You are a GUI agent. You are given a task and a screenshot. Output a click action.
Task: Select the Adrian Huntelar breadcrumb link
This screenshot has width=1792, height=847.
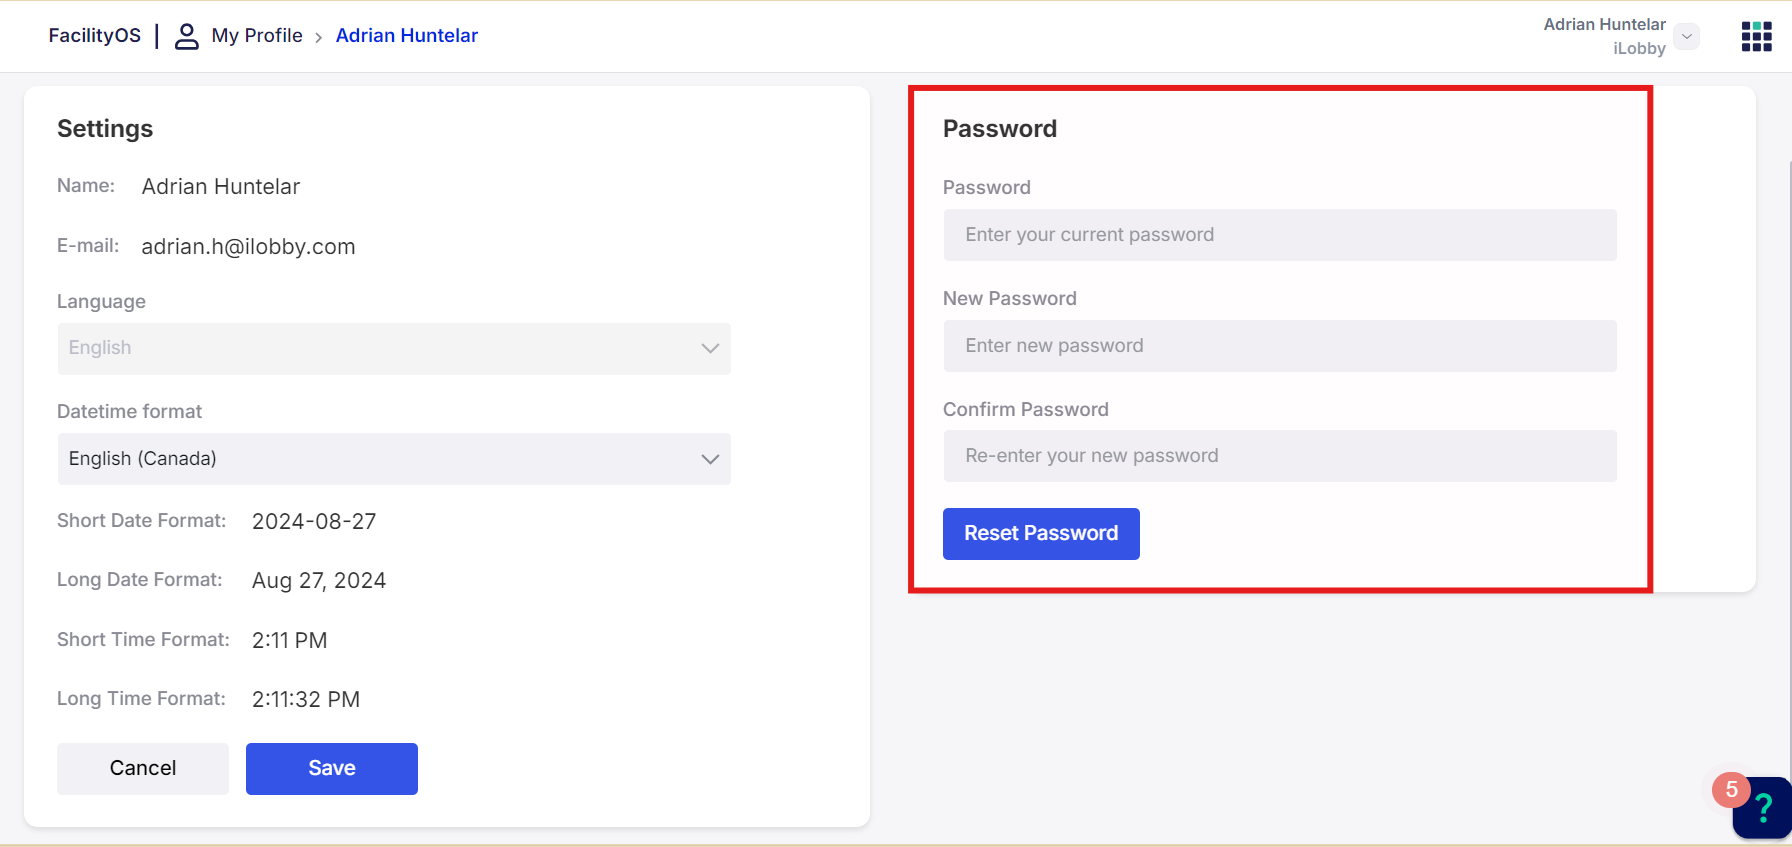coord(407,35)
